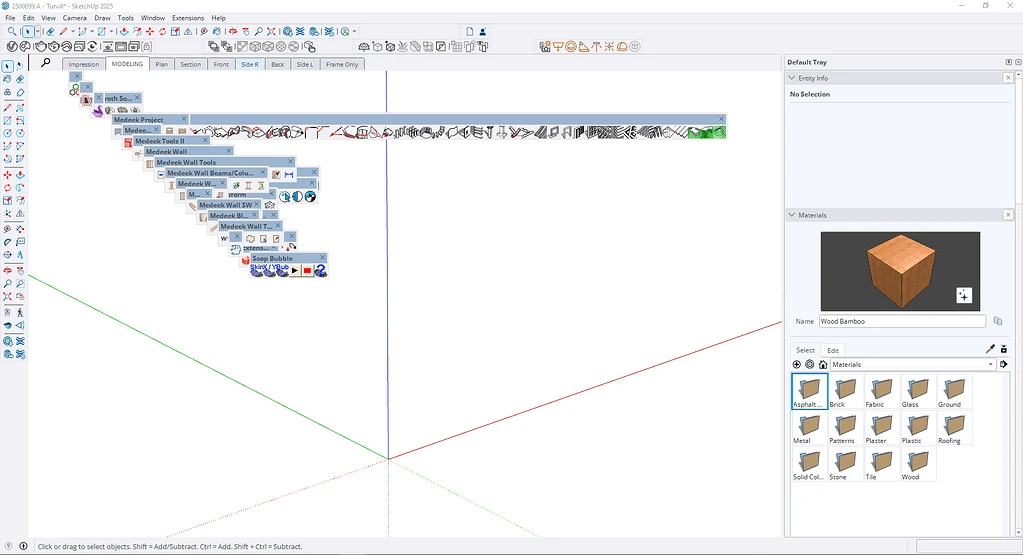Close the Entity Info panel

point(1008,78)
